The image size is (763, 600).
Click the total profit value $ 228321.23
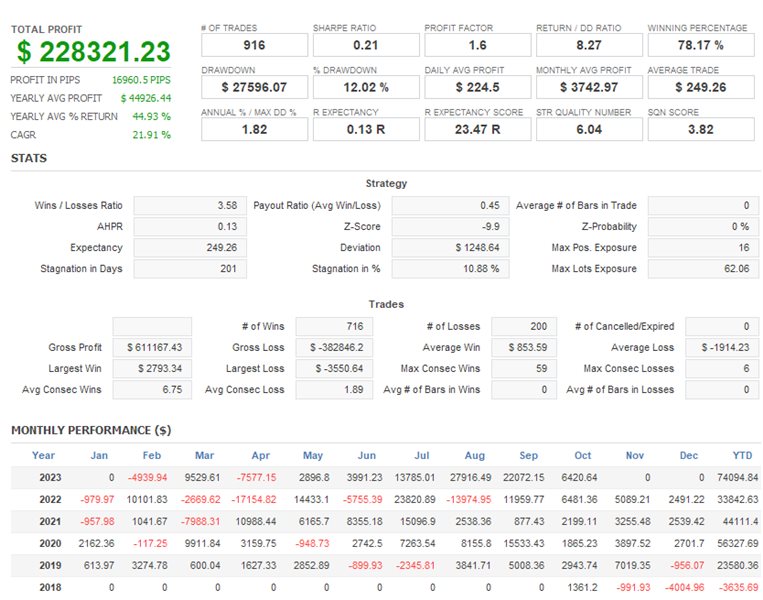93,52
